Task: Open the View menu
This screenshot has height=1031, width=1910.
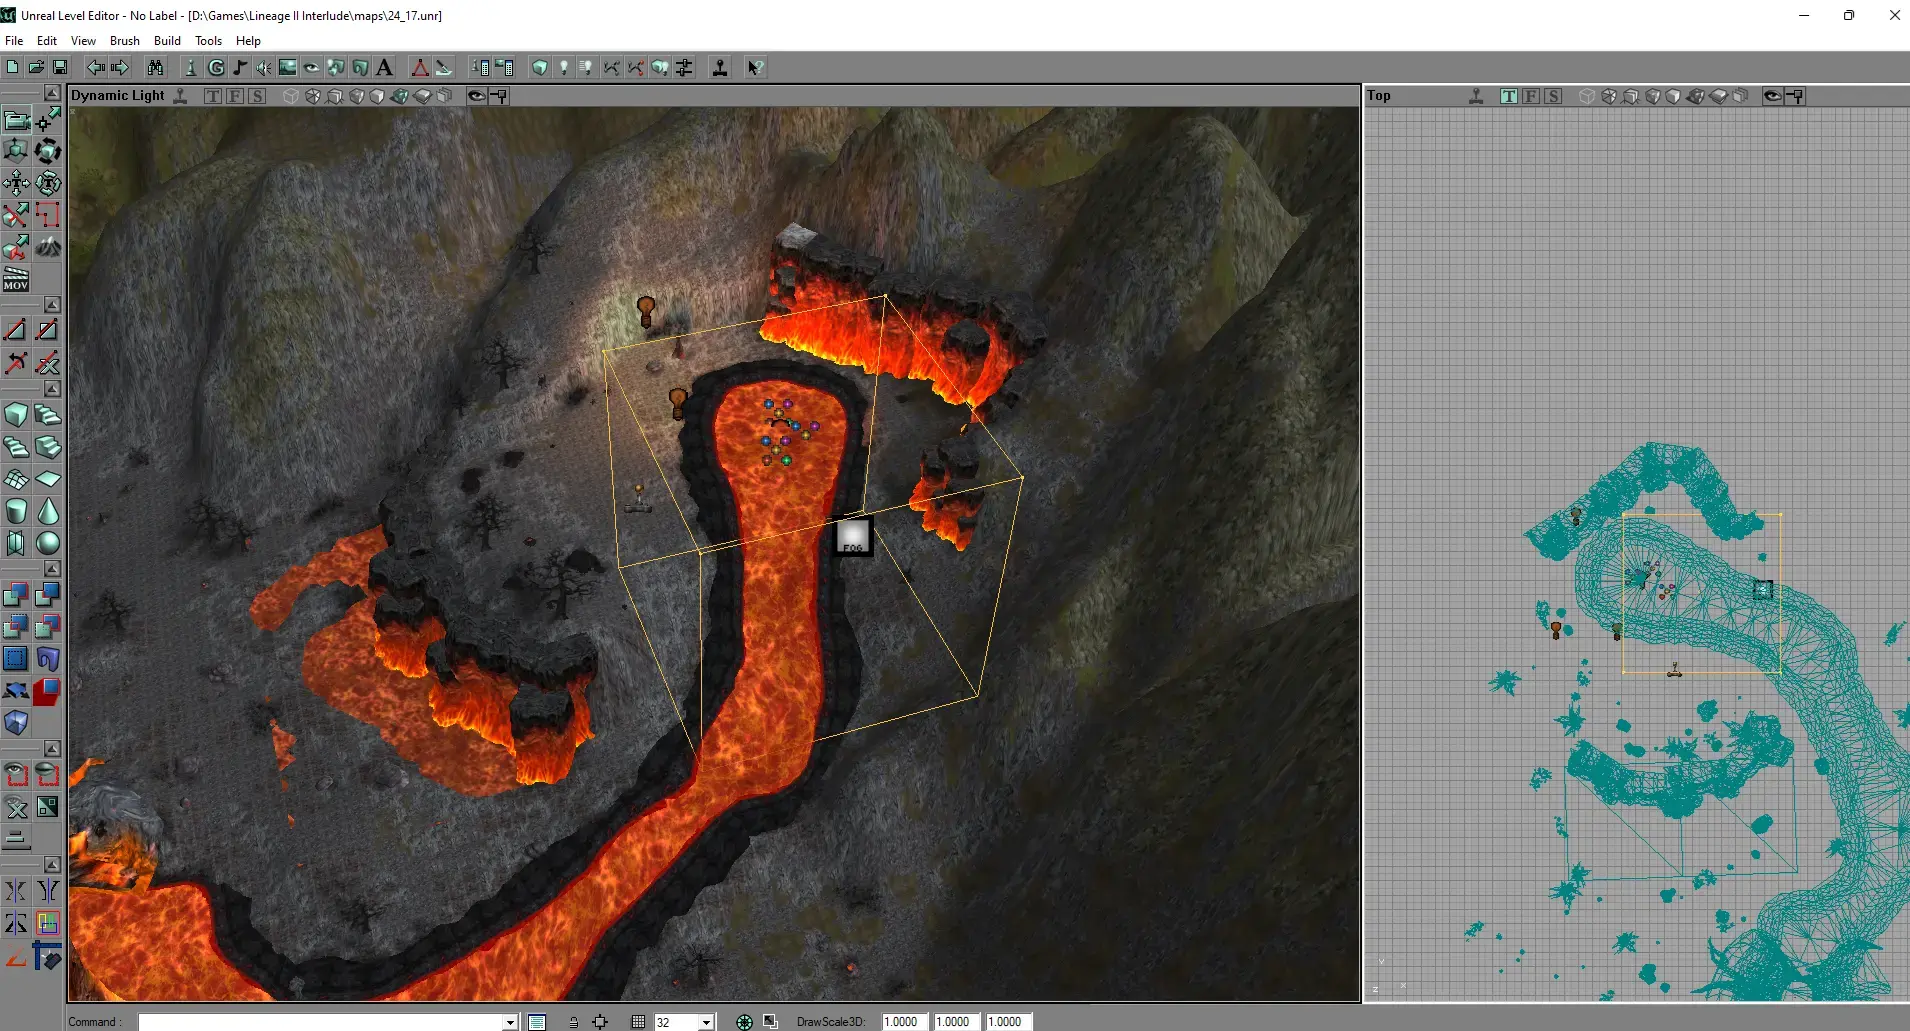Action: [x=83, y=41]
